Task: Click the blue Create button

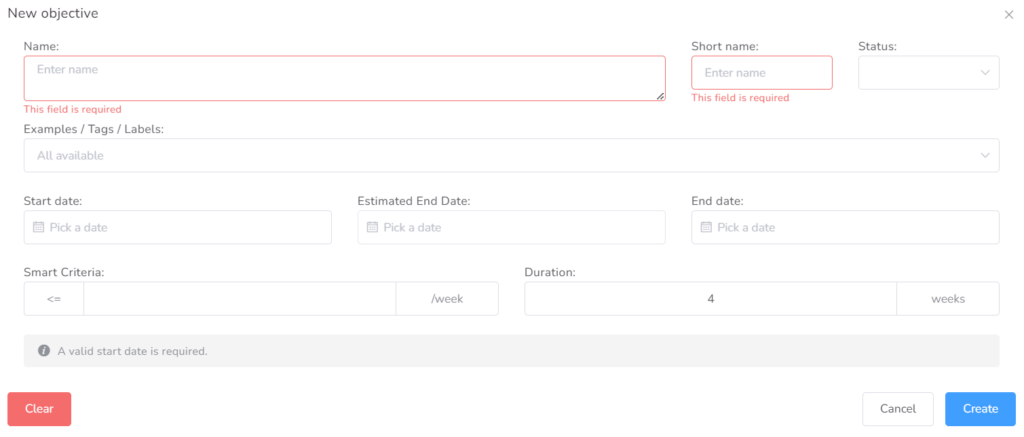Action: coord(980,408)
